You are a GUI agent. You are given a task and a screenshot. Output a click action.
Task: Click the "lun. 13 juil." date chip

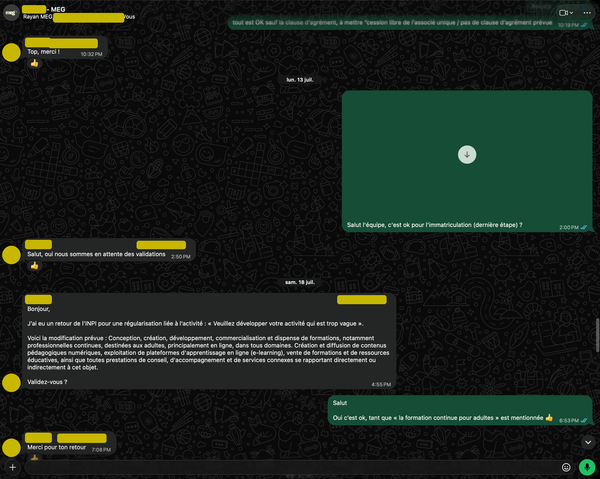point(300,80)
